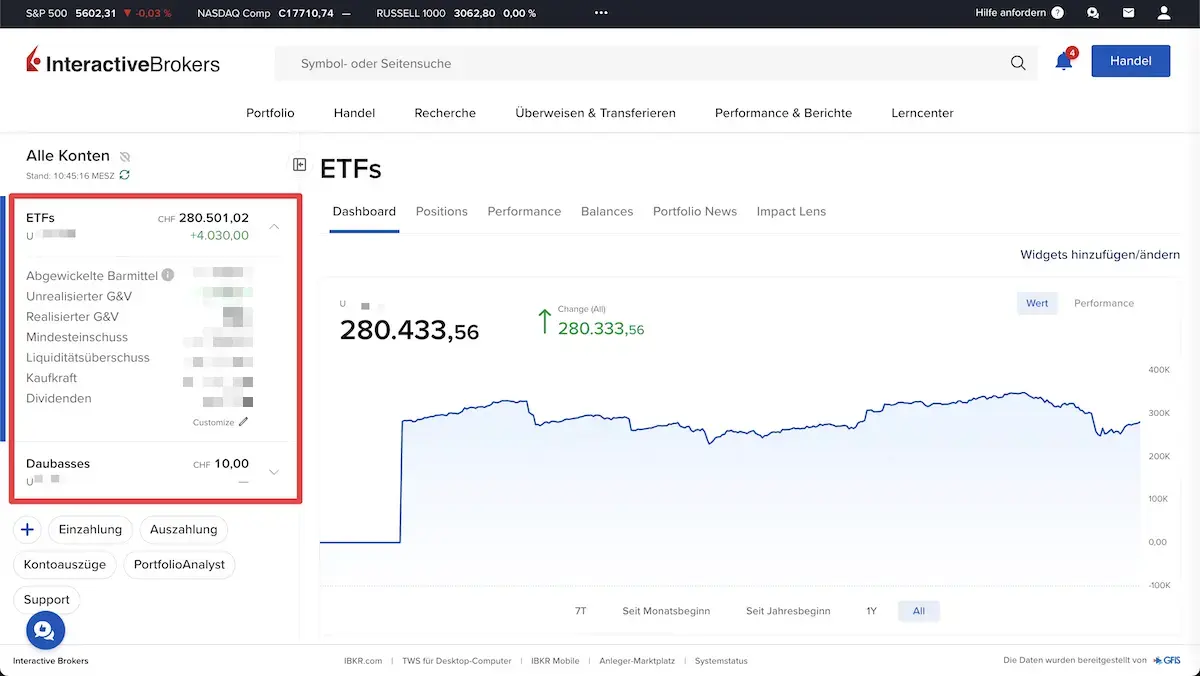Viewport: 1200px width, 676px height.
Task: Click the GFIS data provider logo
Action: click(x=1167, y=661)
